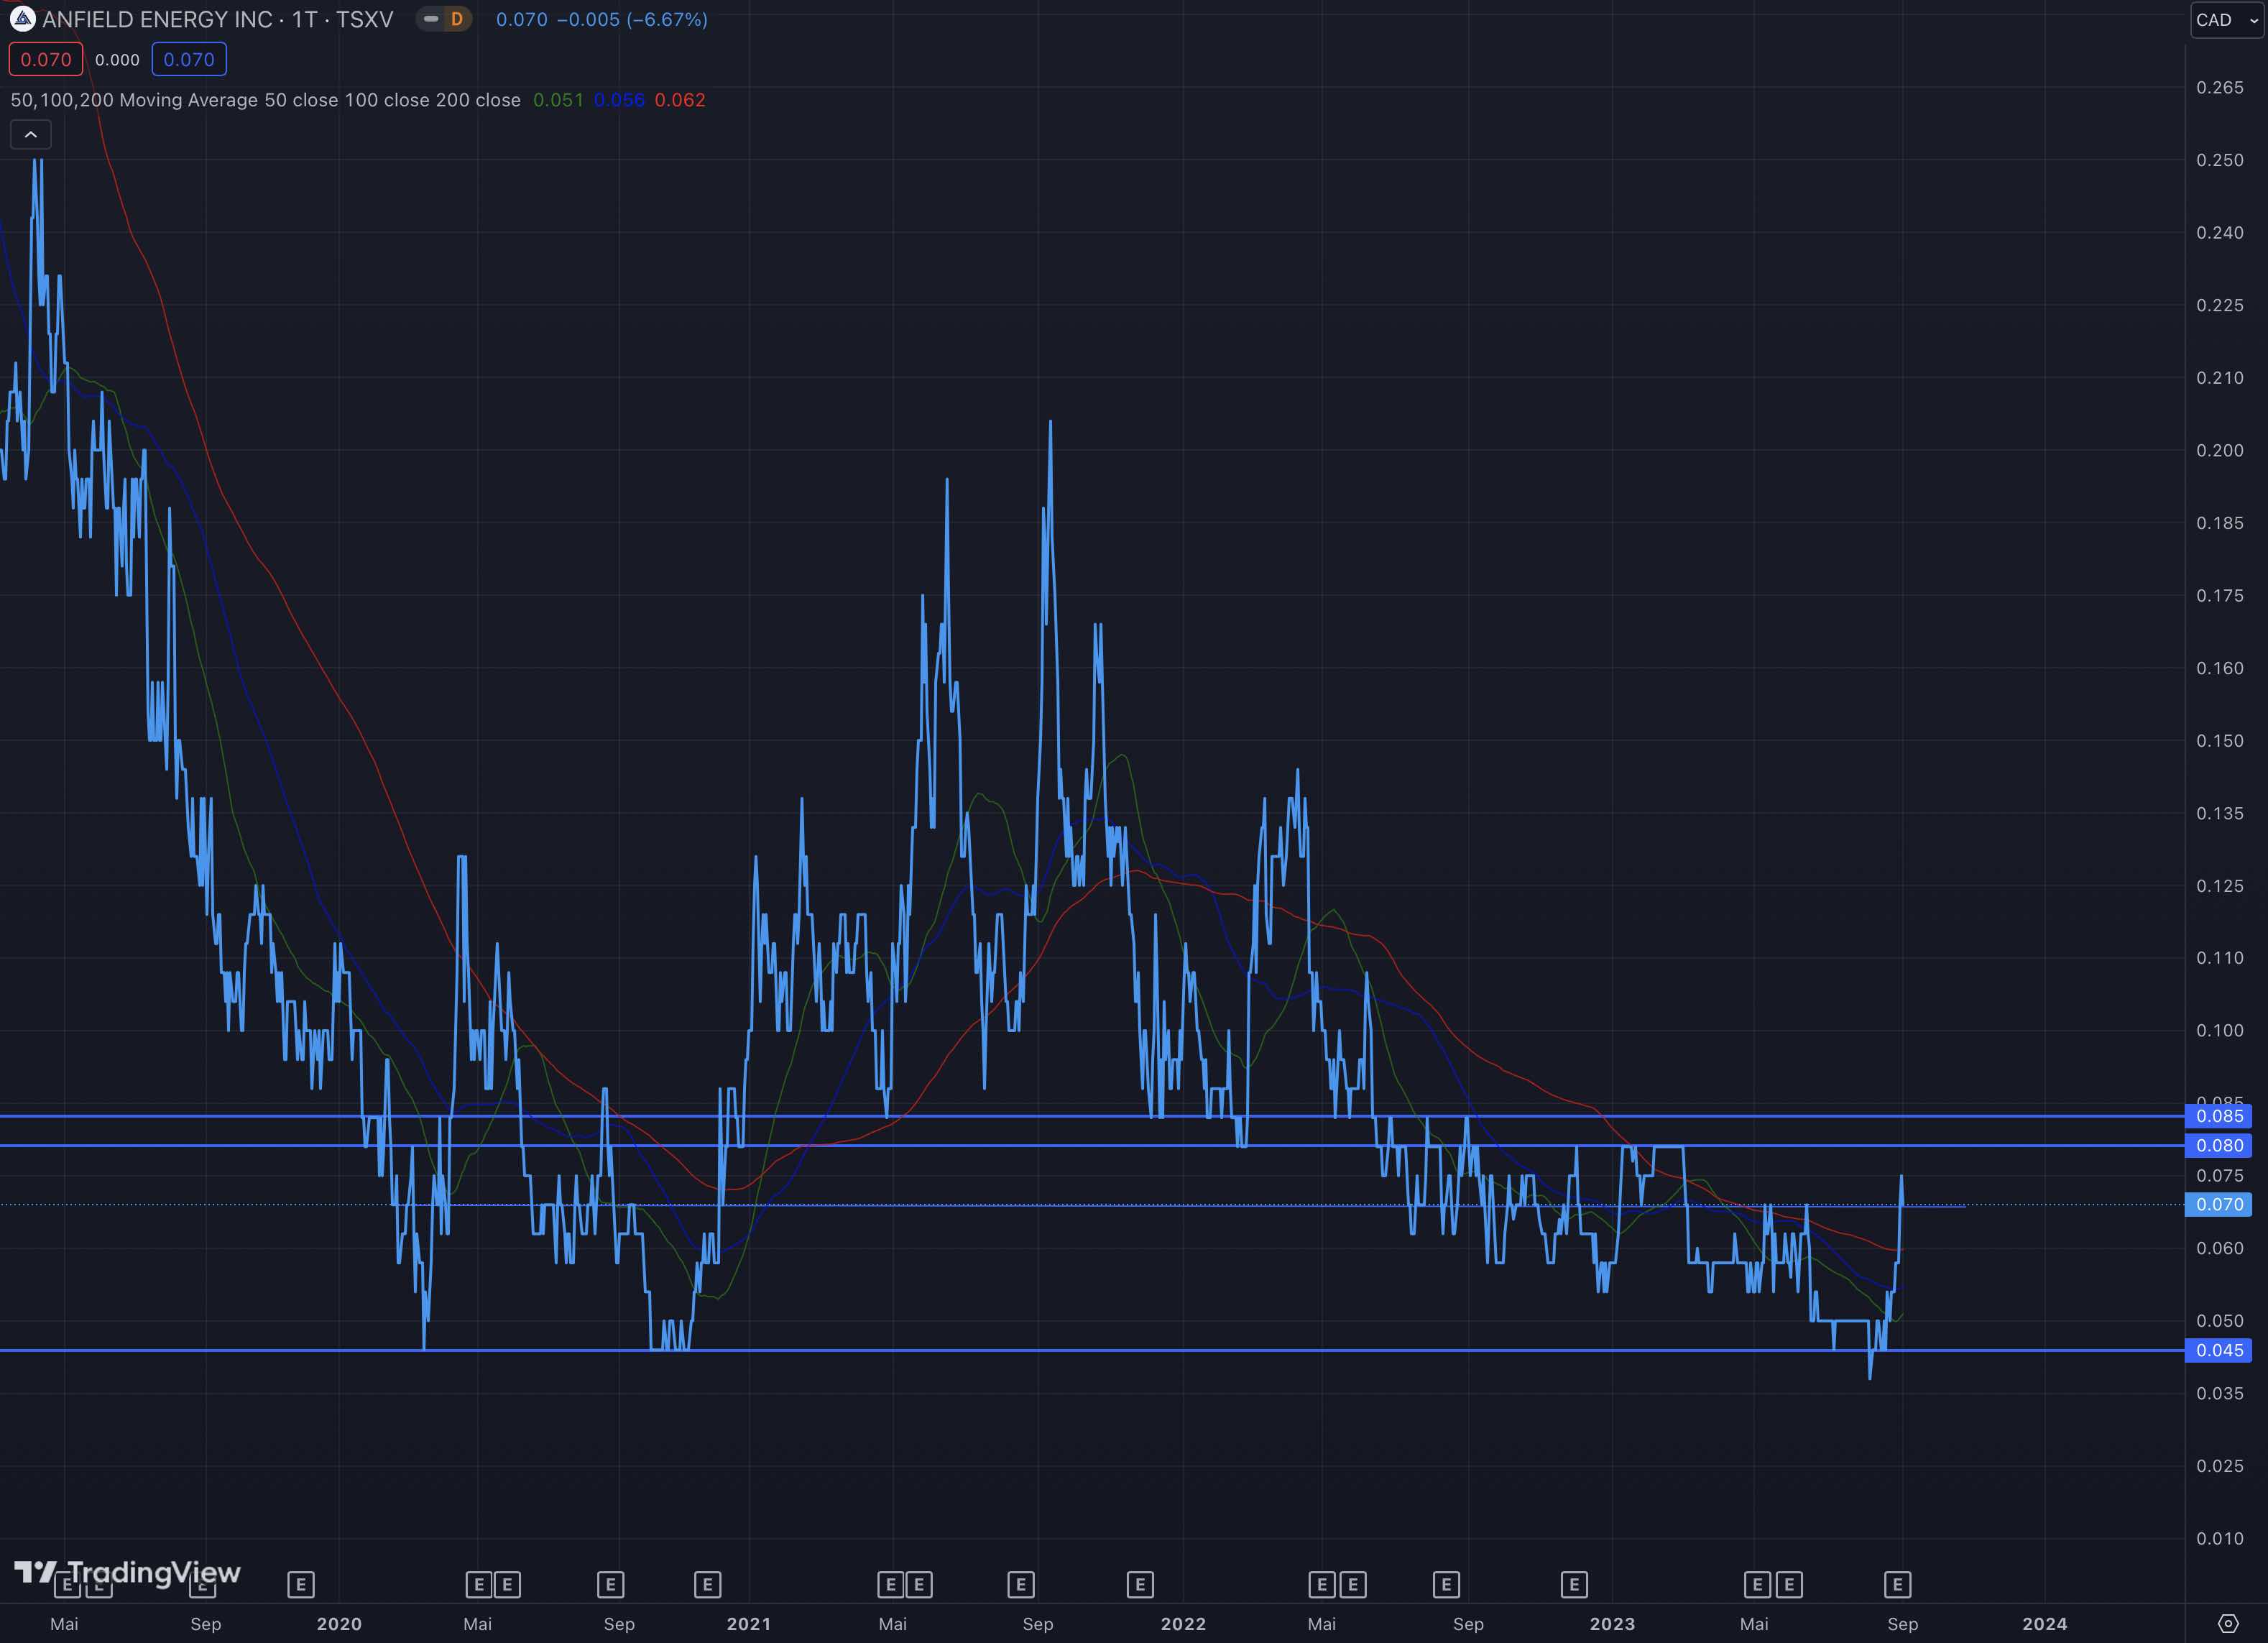Click the green 0.051 moving average value
The image size is (2268, 1643).
[558, 100]
